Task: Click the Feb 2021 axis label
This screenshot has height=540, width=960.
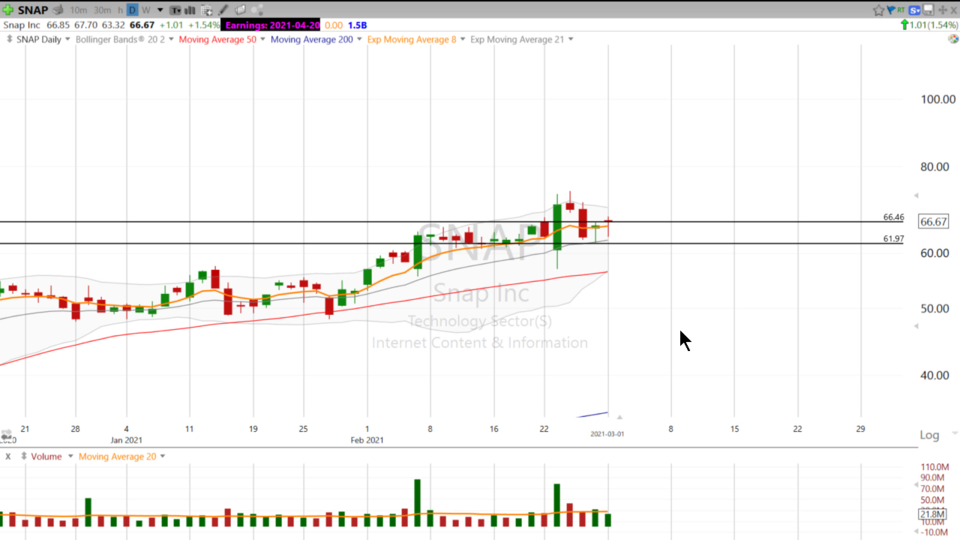Action: (x=367, y=440)
